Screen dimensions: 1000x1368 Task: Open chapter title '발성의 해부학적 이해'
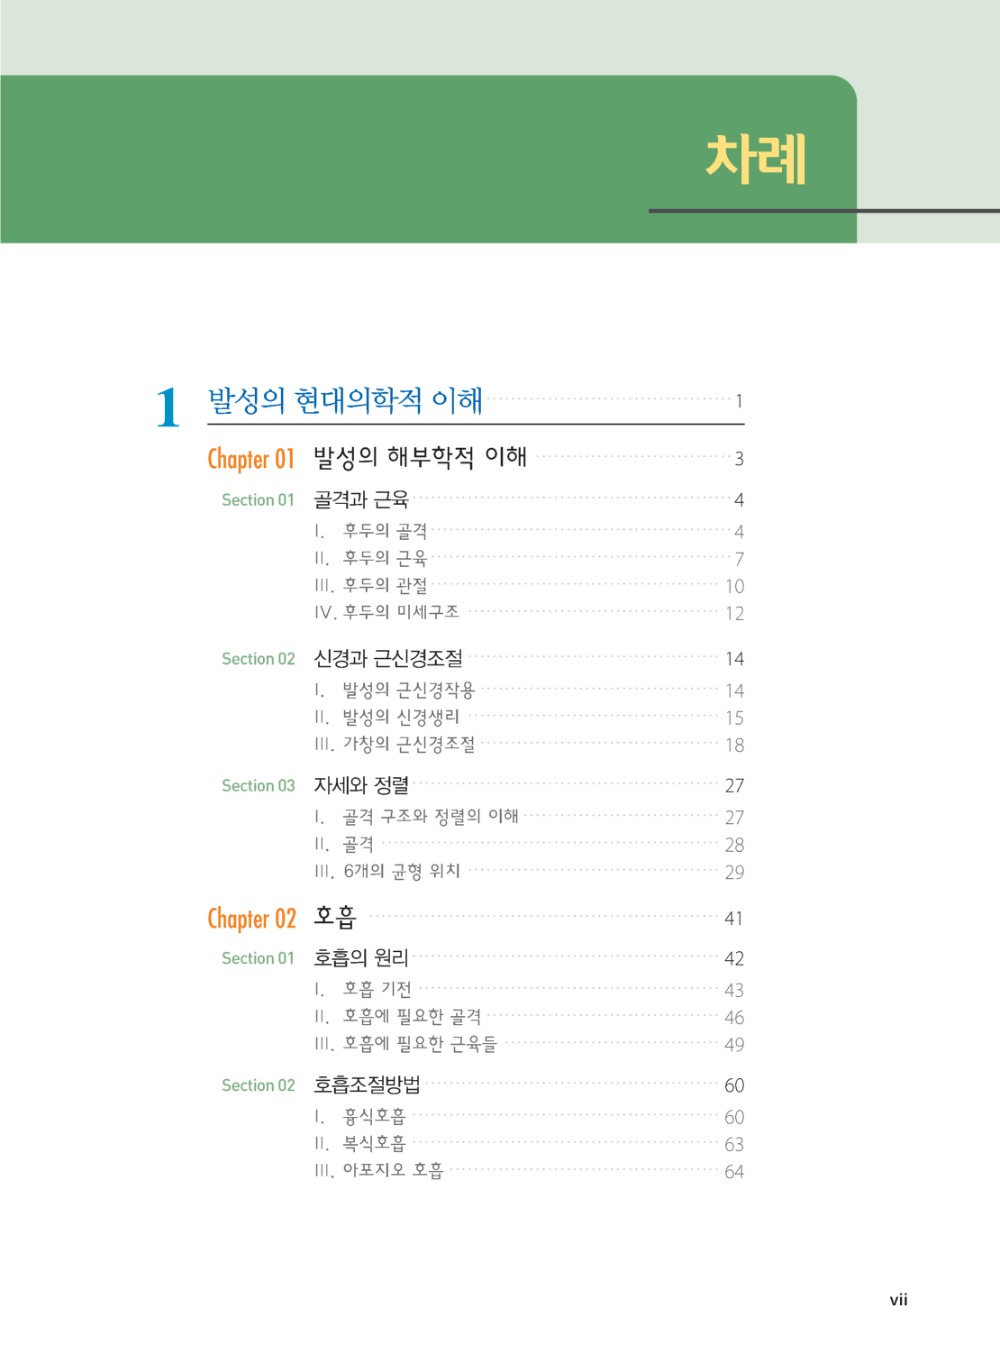click(x=420, y=457)
